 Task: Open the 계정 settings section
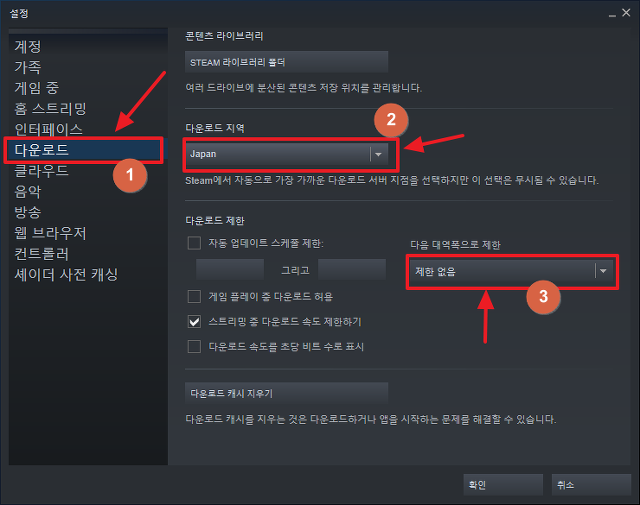coord(28,47)
